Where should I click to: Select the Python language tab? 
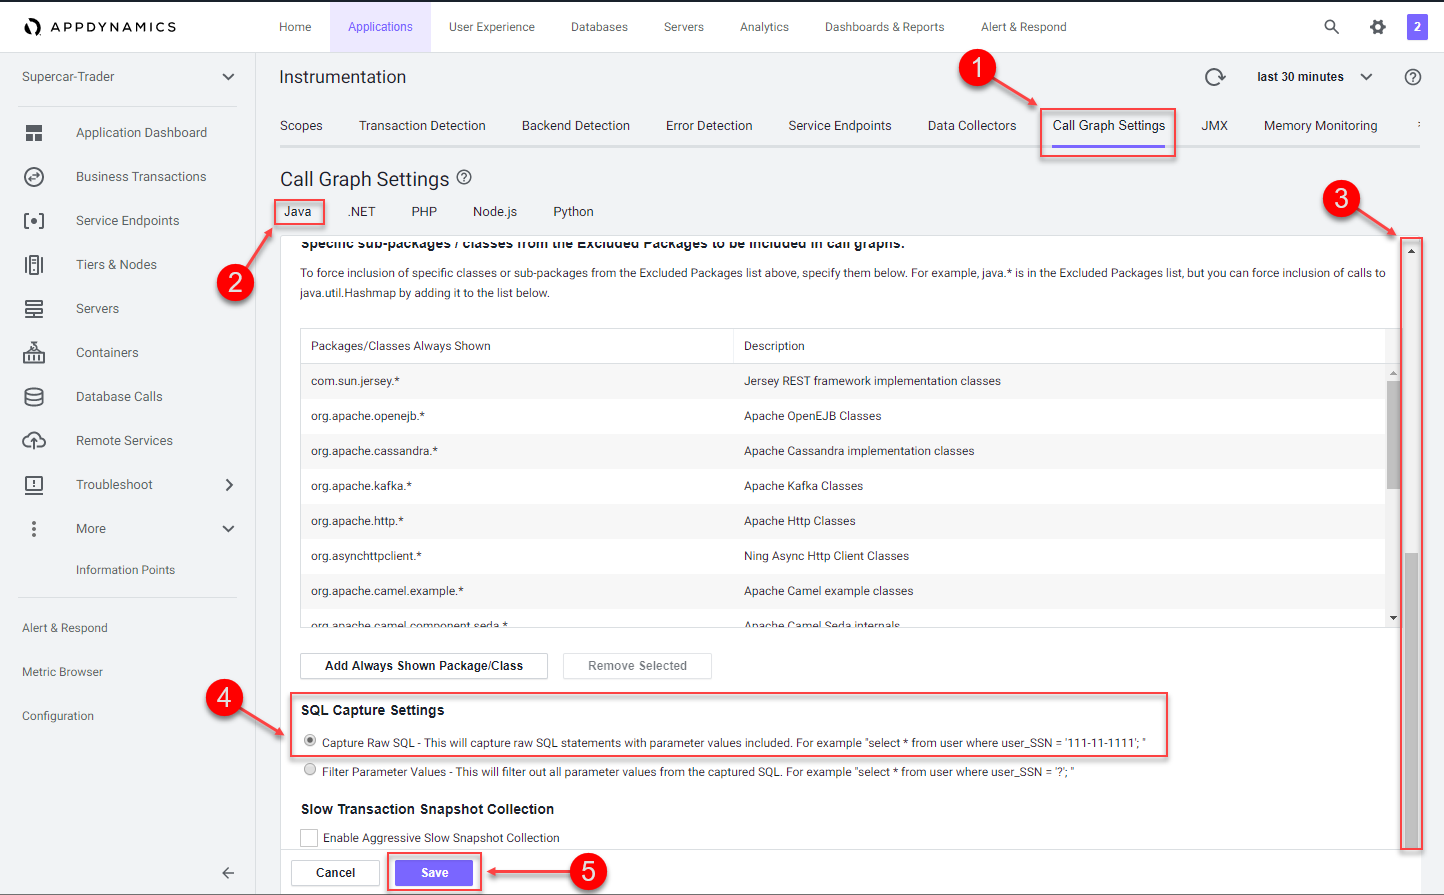pos(573,212)
